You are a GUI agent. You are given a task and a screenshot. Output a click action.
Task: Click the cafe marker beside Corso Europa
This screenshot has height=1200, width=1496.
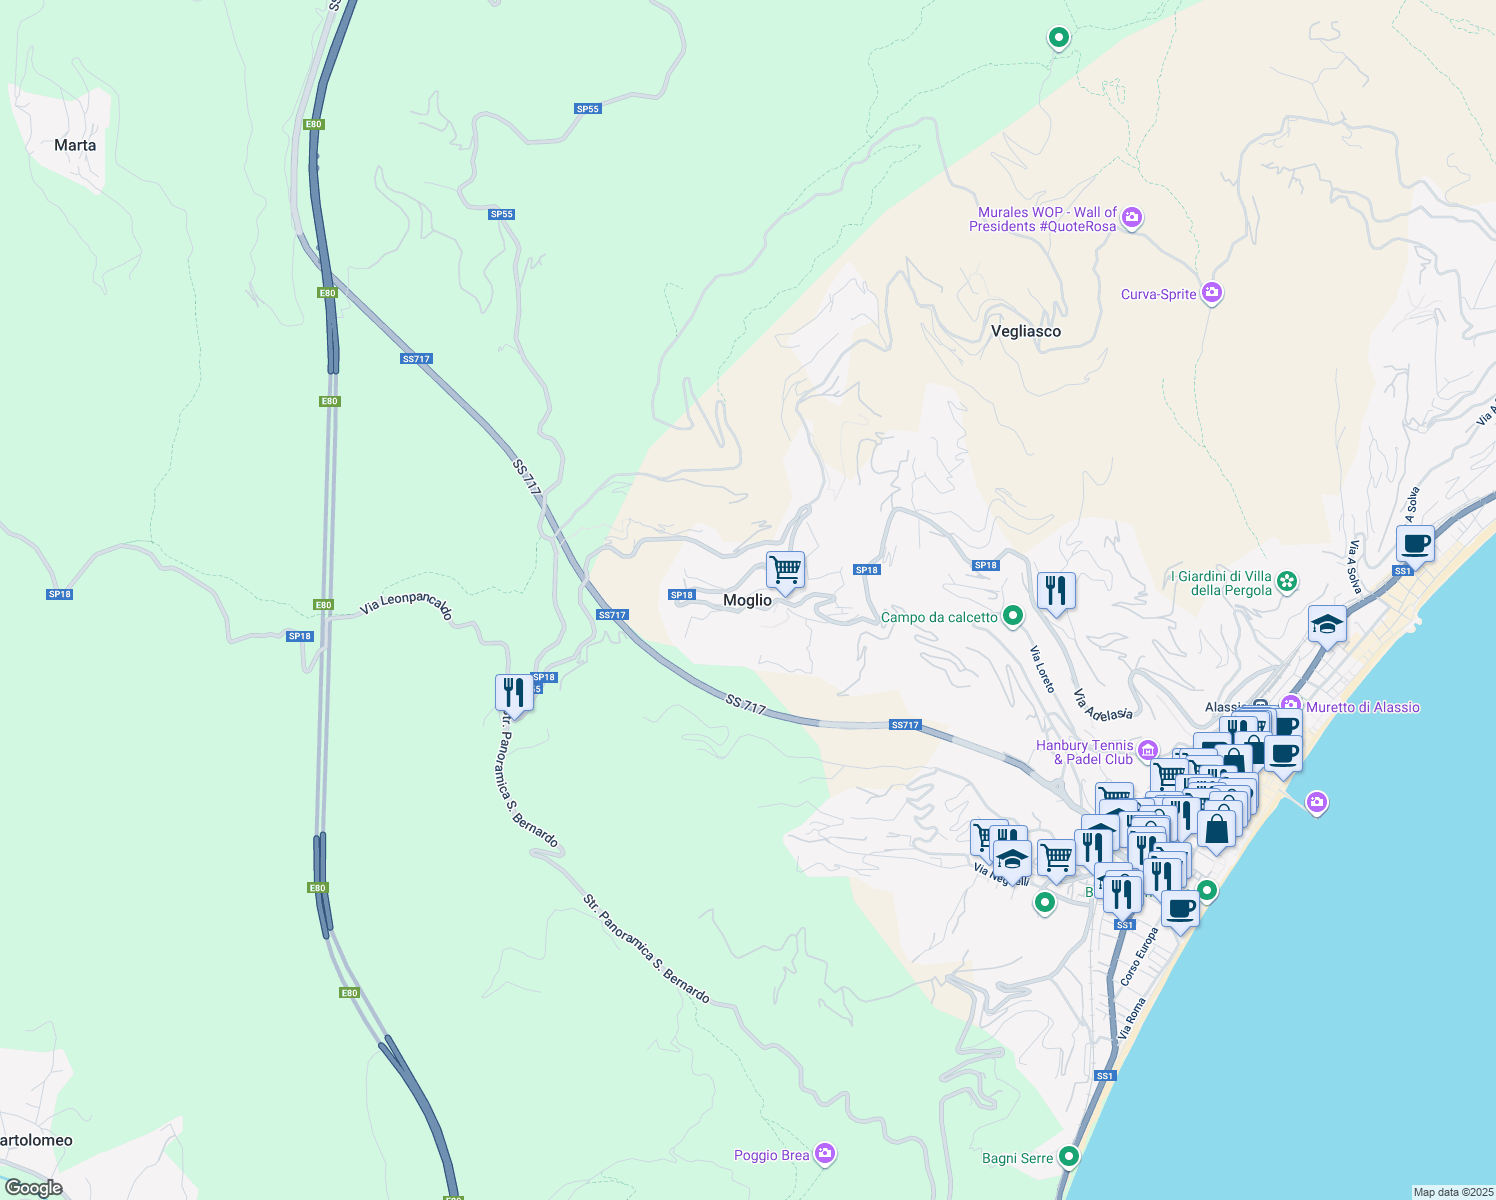(1180, 909)
